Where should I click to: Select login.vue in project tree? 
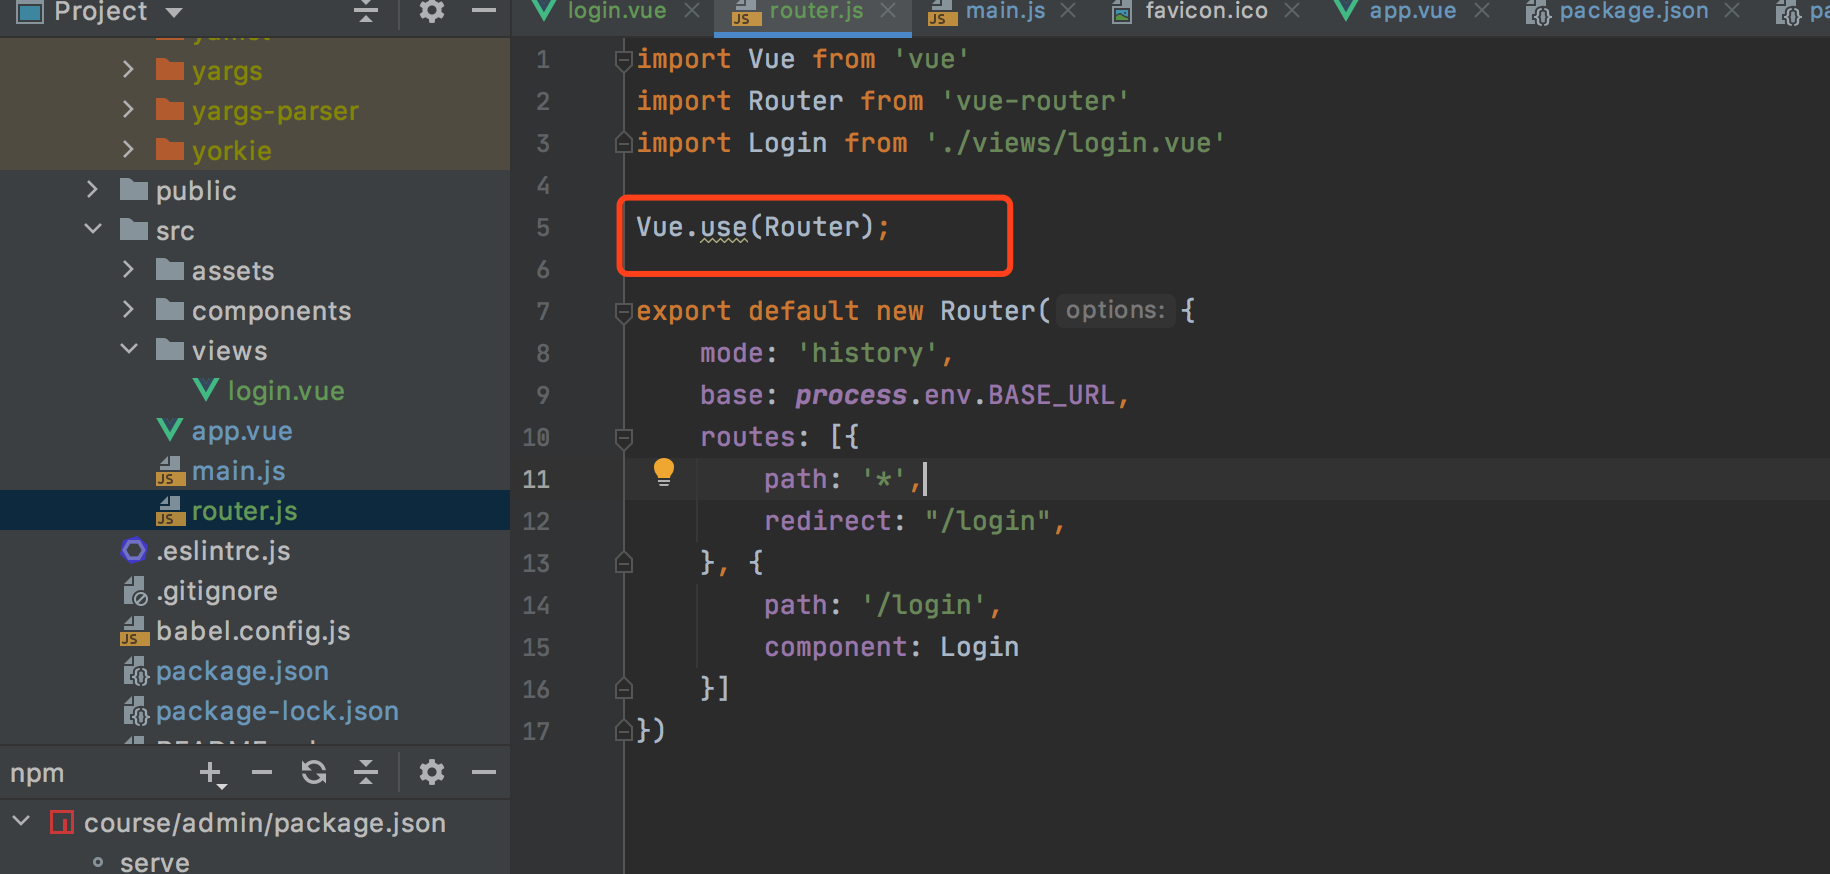coord(286,391)
